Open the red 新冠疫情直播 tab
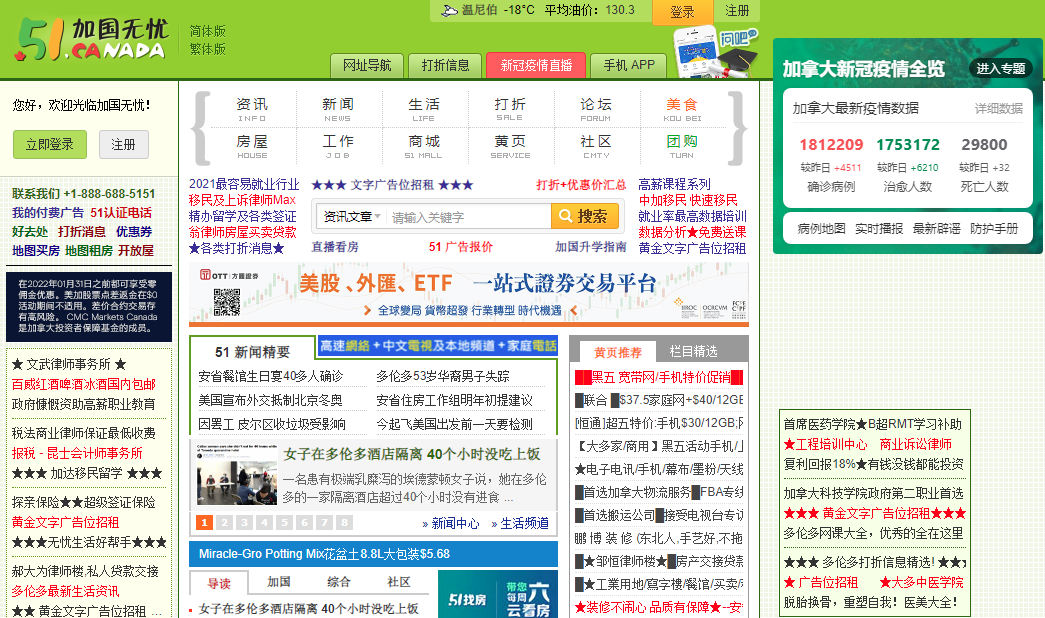Viewport: 1045px width, 618px height. [x=536, y=65]
